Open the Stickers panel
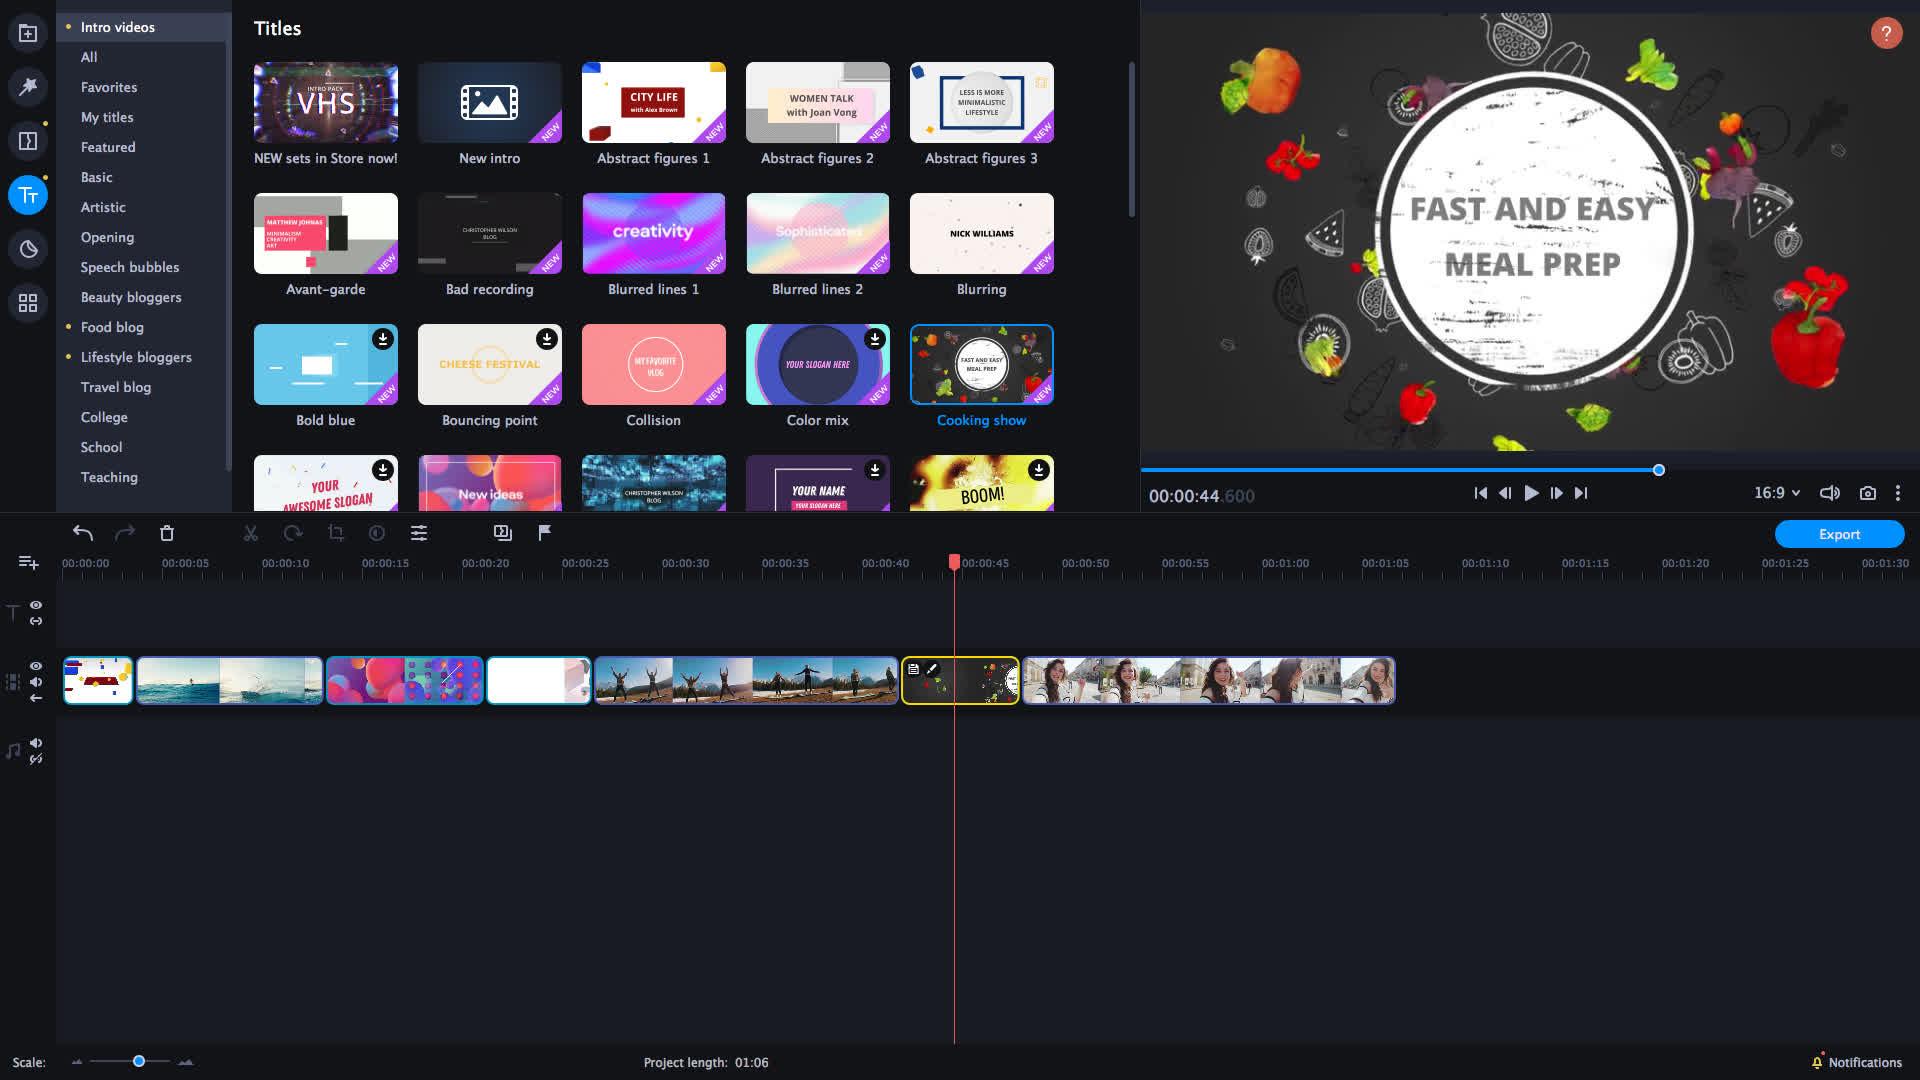1920x1080 pixels. click(27, 249)
